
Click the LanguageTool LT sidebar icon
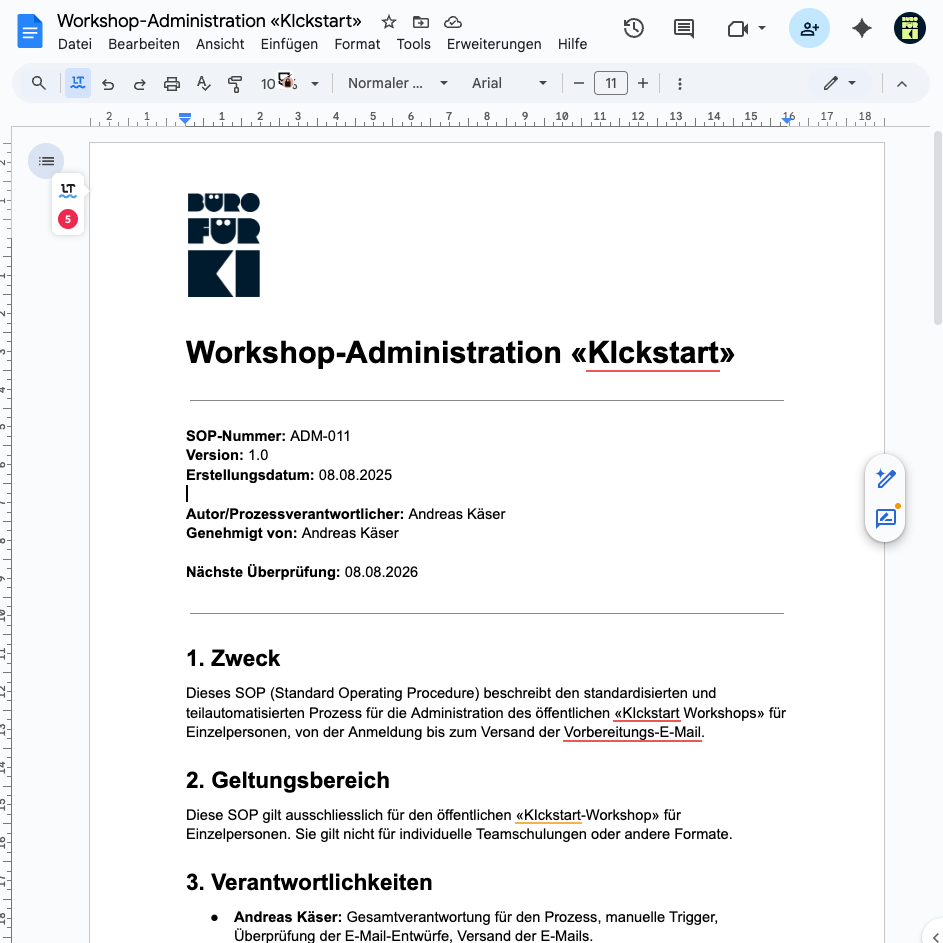pyautogui.click(x=67, y=190)
